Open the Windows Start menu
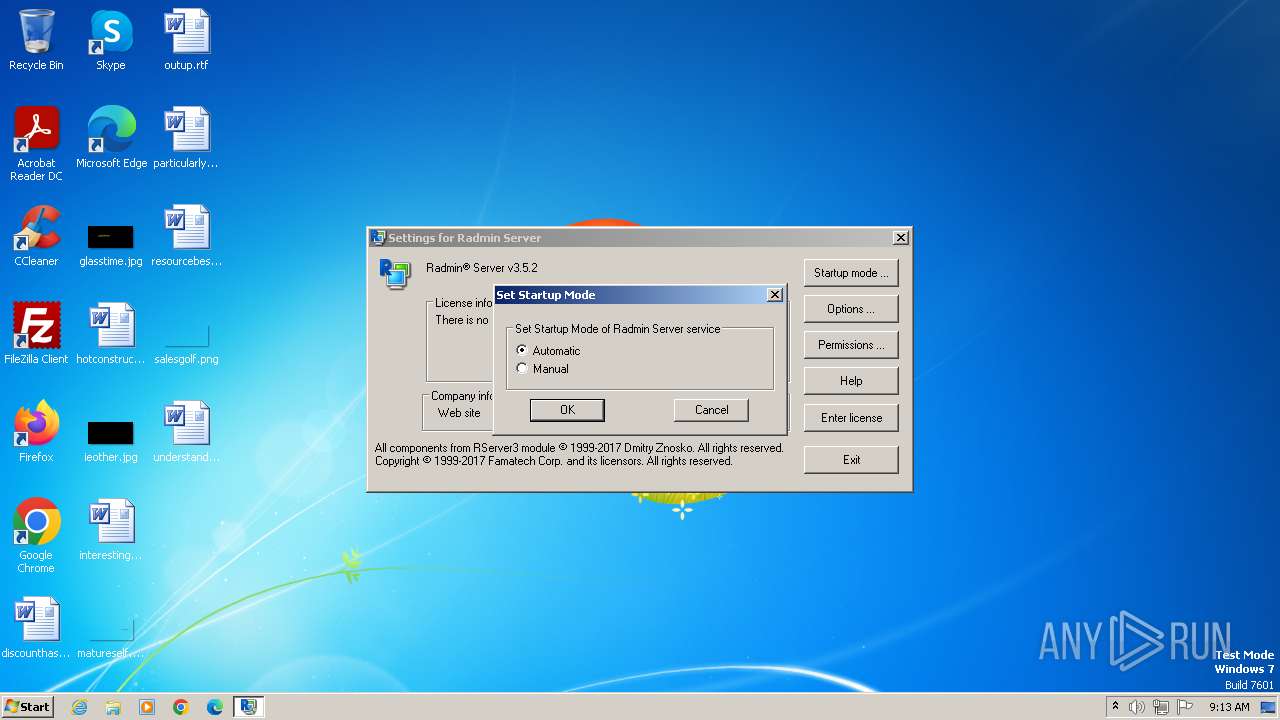 28,706
